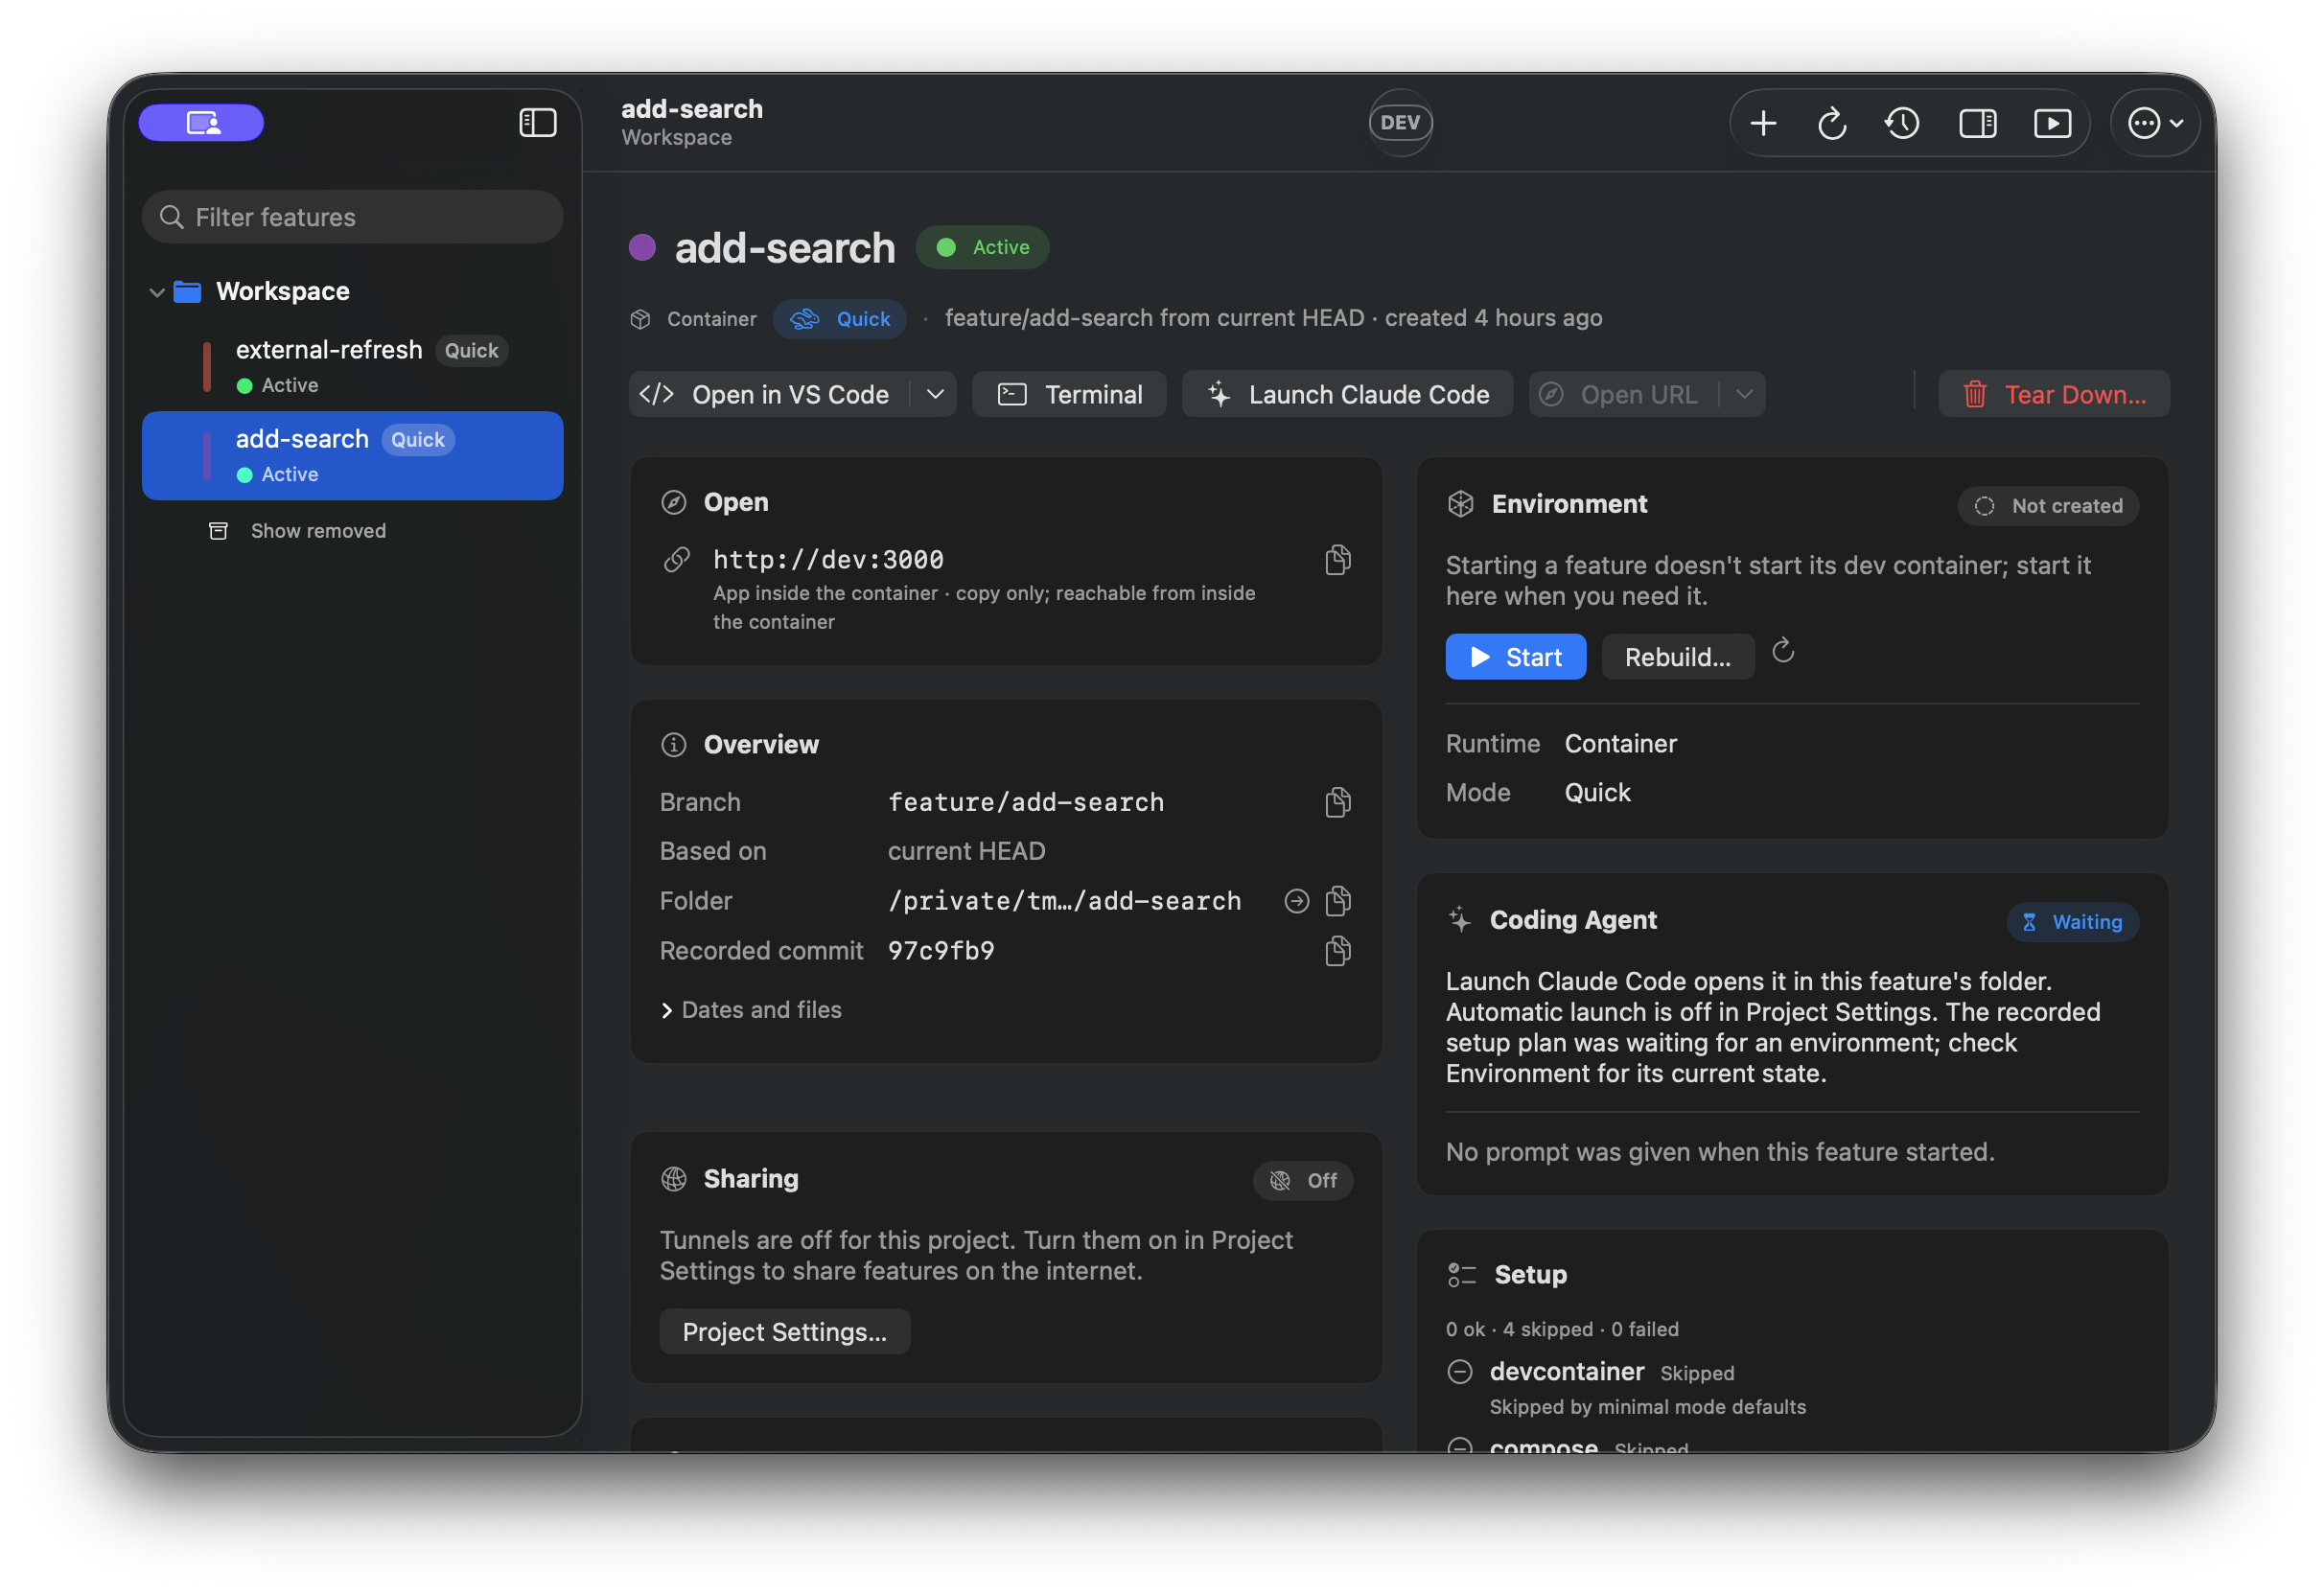
Task: Select add-search feature in sidebar
Action: [352, 455]
